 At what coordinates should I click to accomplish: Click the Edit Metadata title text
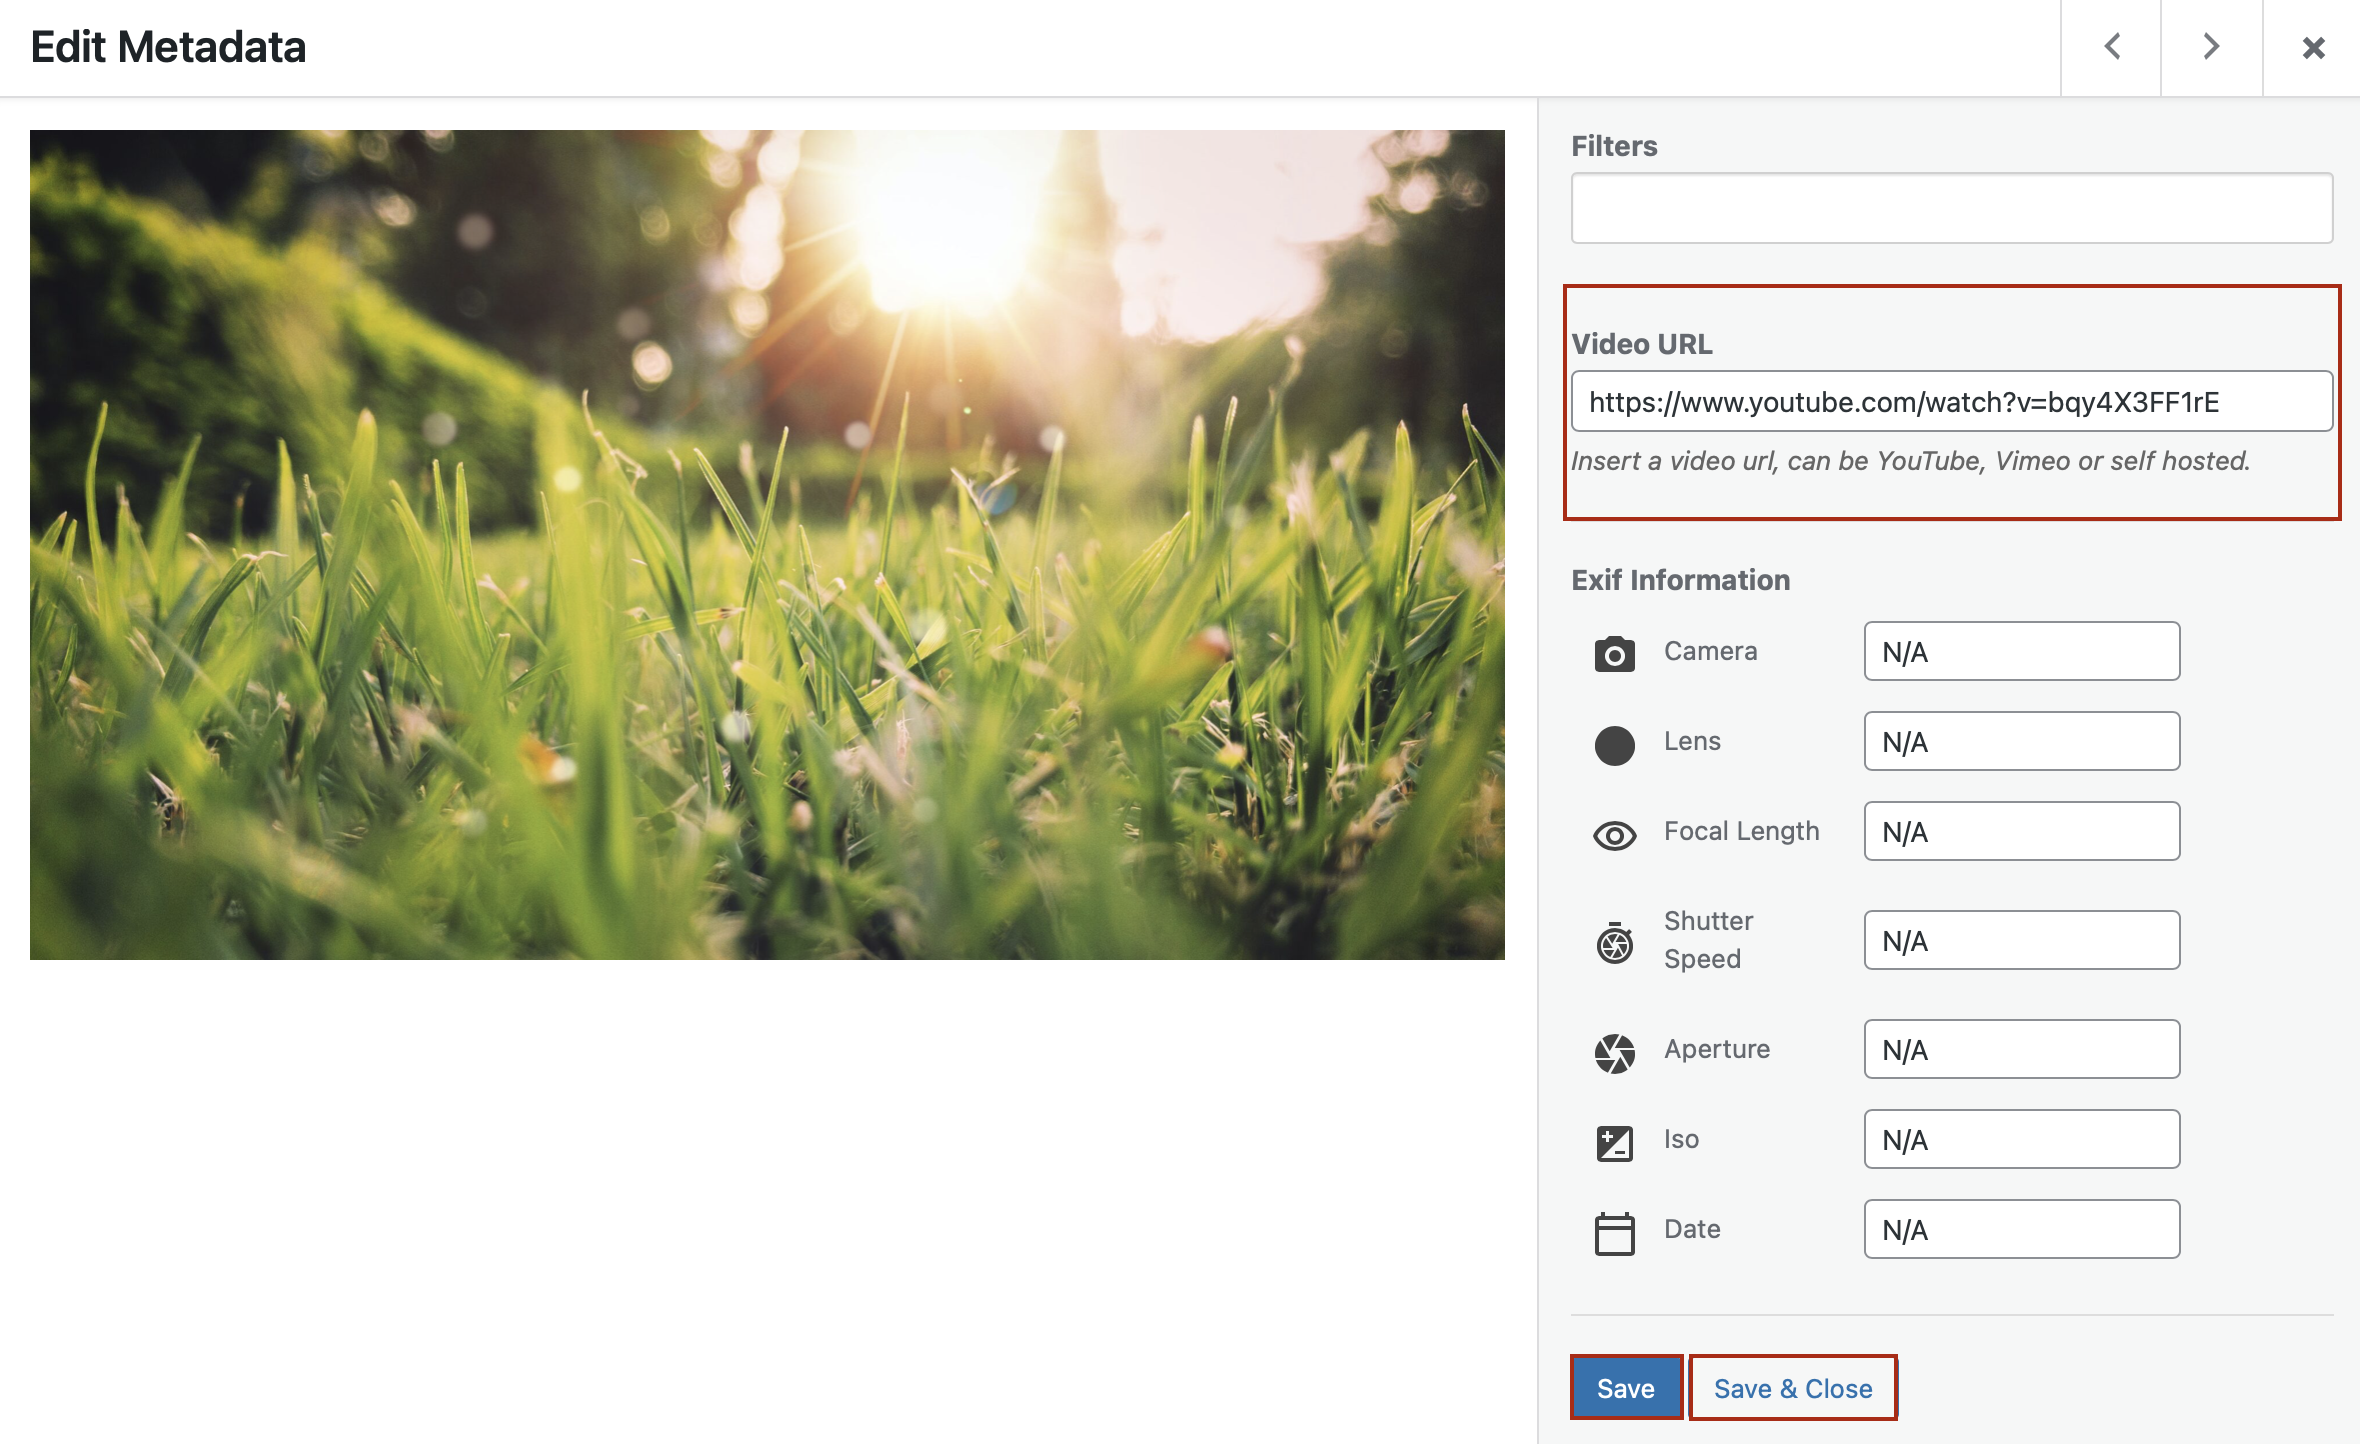coord(168,46)
